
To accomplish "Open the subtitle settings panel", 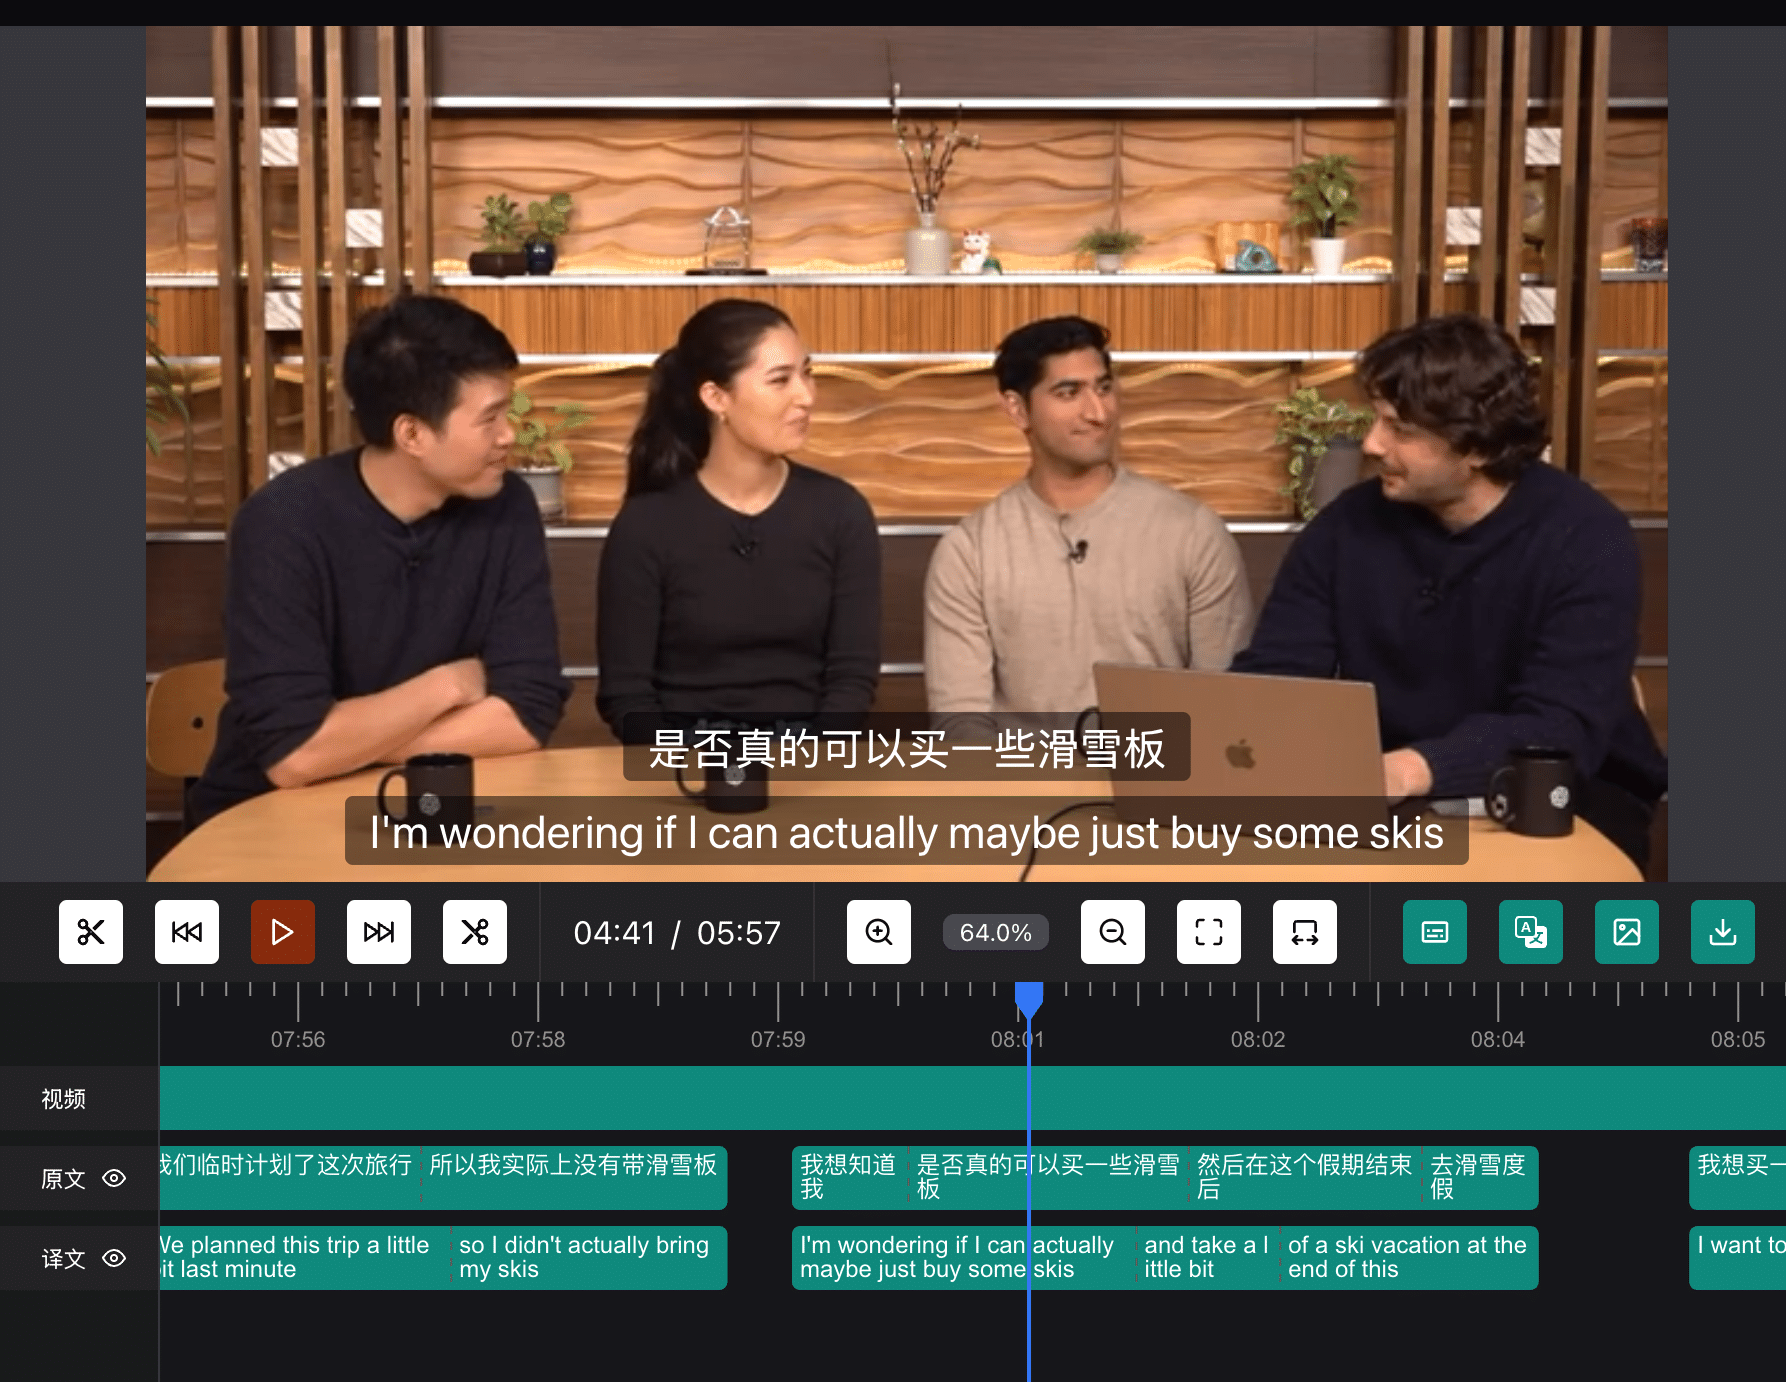I will (x=1434, y=932).
